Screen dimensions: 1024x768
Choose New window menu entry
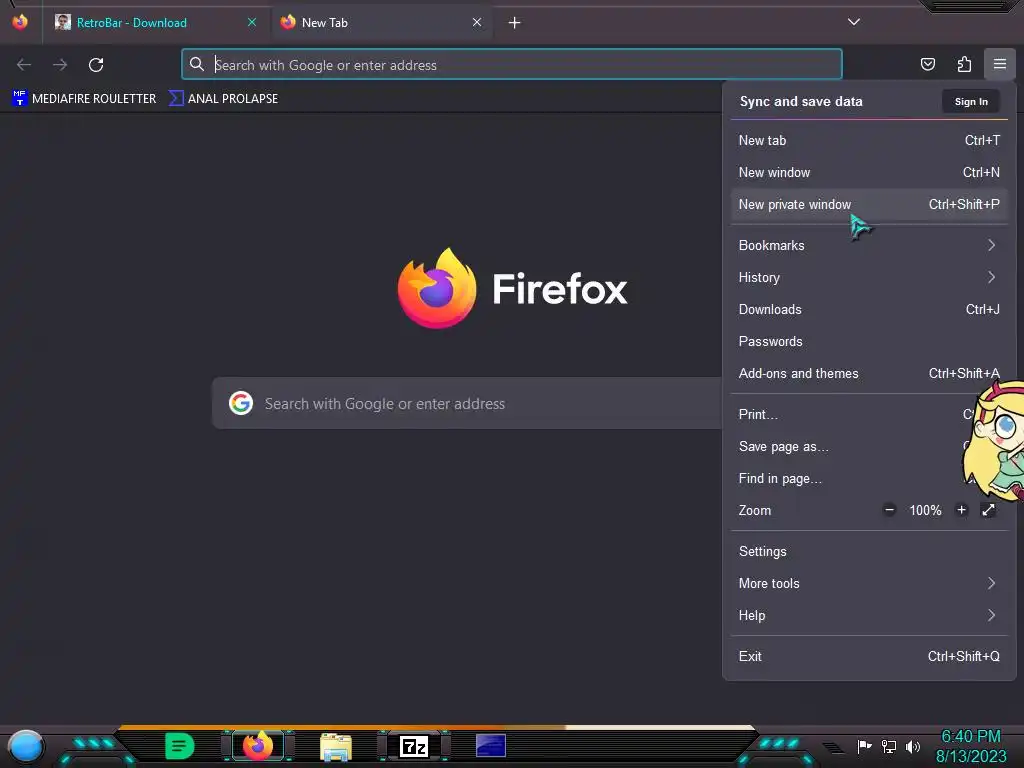pyautogui.click(x=869, y=172)
